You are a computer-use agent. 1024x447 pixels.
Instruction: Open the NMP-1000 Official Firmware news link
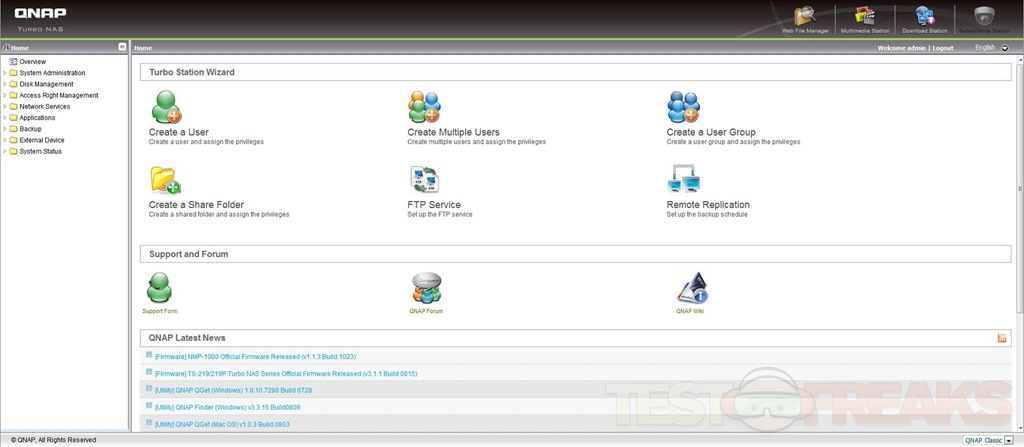pyautogui.click(x=255, y=357)
